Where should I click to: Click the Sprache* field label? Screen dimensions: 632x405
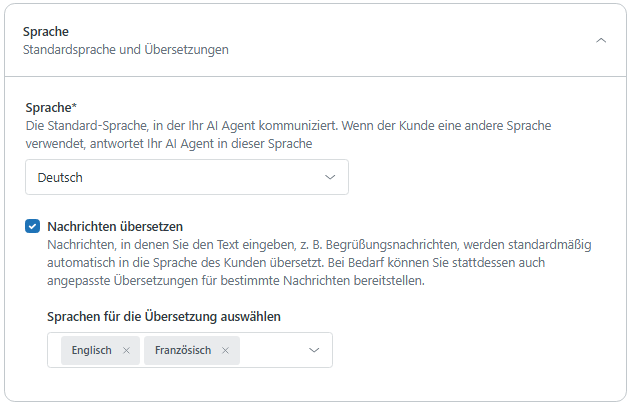pos(50,106)
